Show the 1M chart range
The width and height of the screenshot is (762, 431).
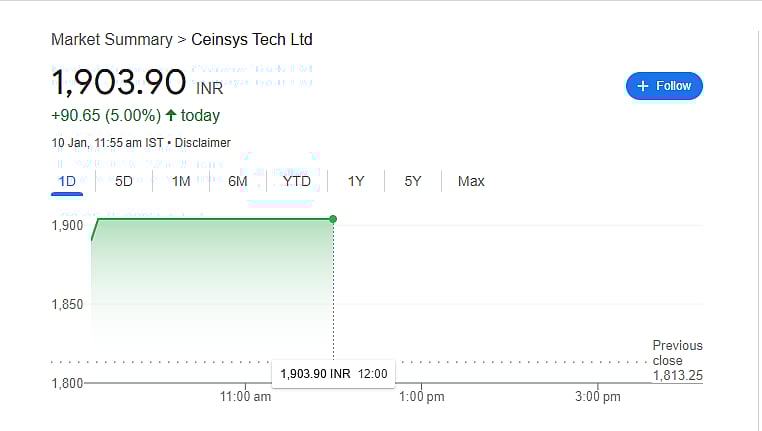coord(181,181)
